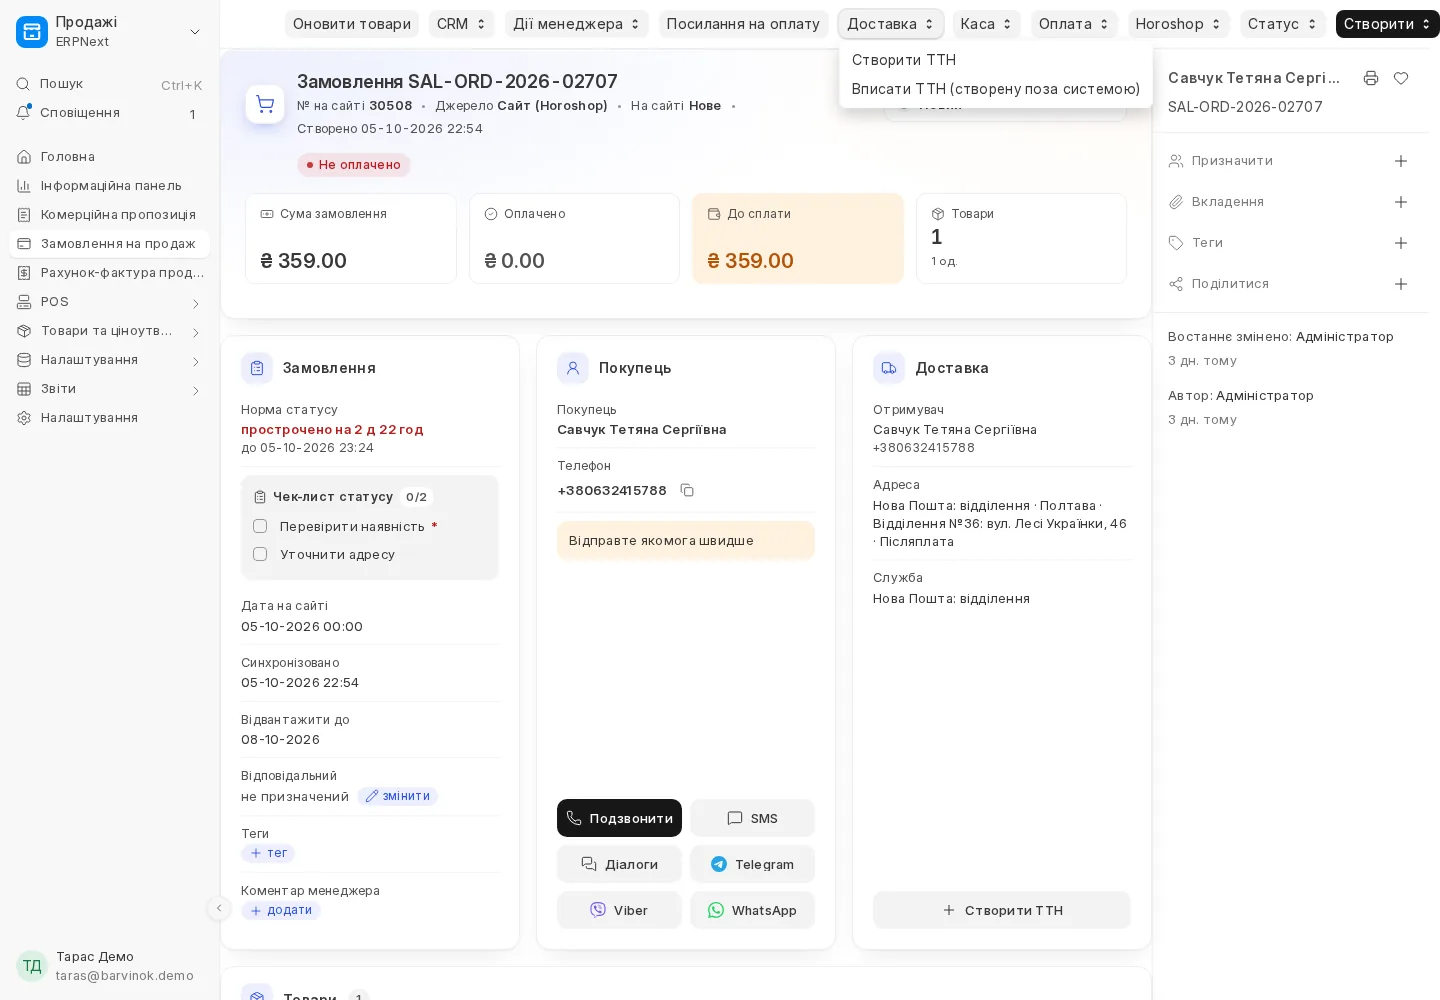Click the WhatsApp contact button
Viewport: 1440px width, 1000px height.
click(x=752, y=910)
